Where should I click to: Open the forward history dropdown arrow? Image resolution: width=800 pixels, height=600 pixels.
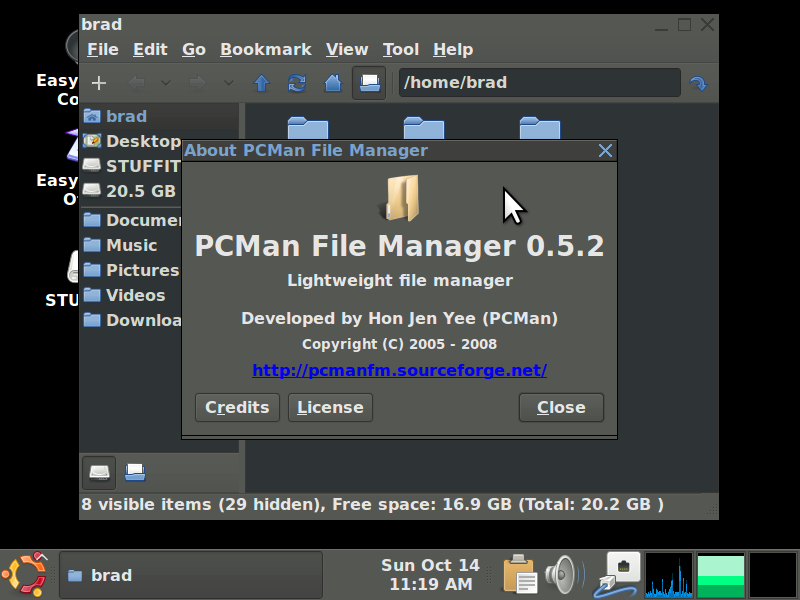coord(229,83)
